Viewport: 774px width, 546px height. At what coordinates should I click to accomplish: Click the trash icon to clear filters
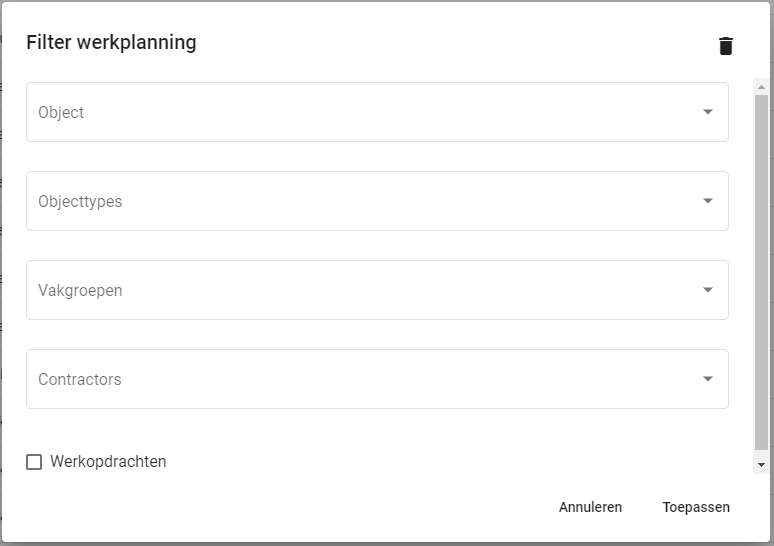726,46
